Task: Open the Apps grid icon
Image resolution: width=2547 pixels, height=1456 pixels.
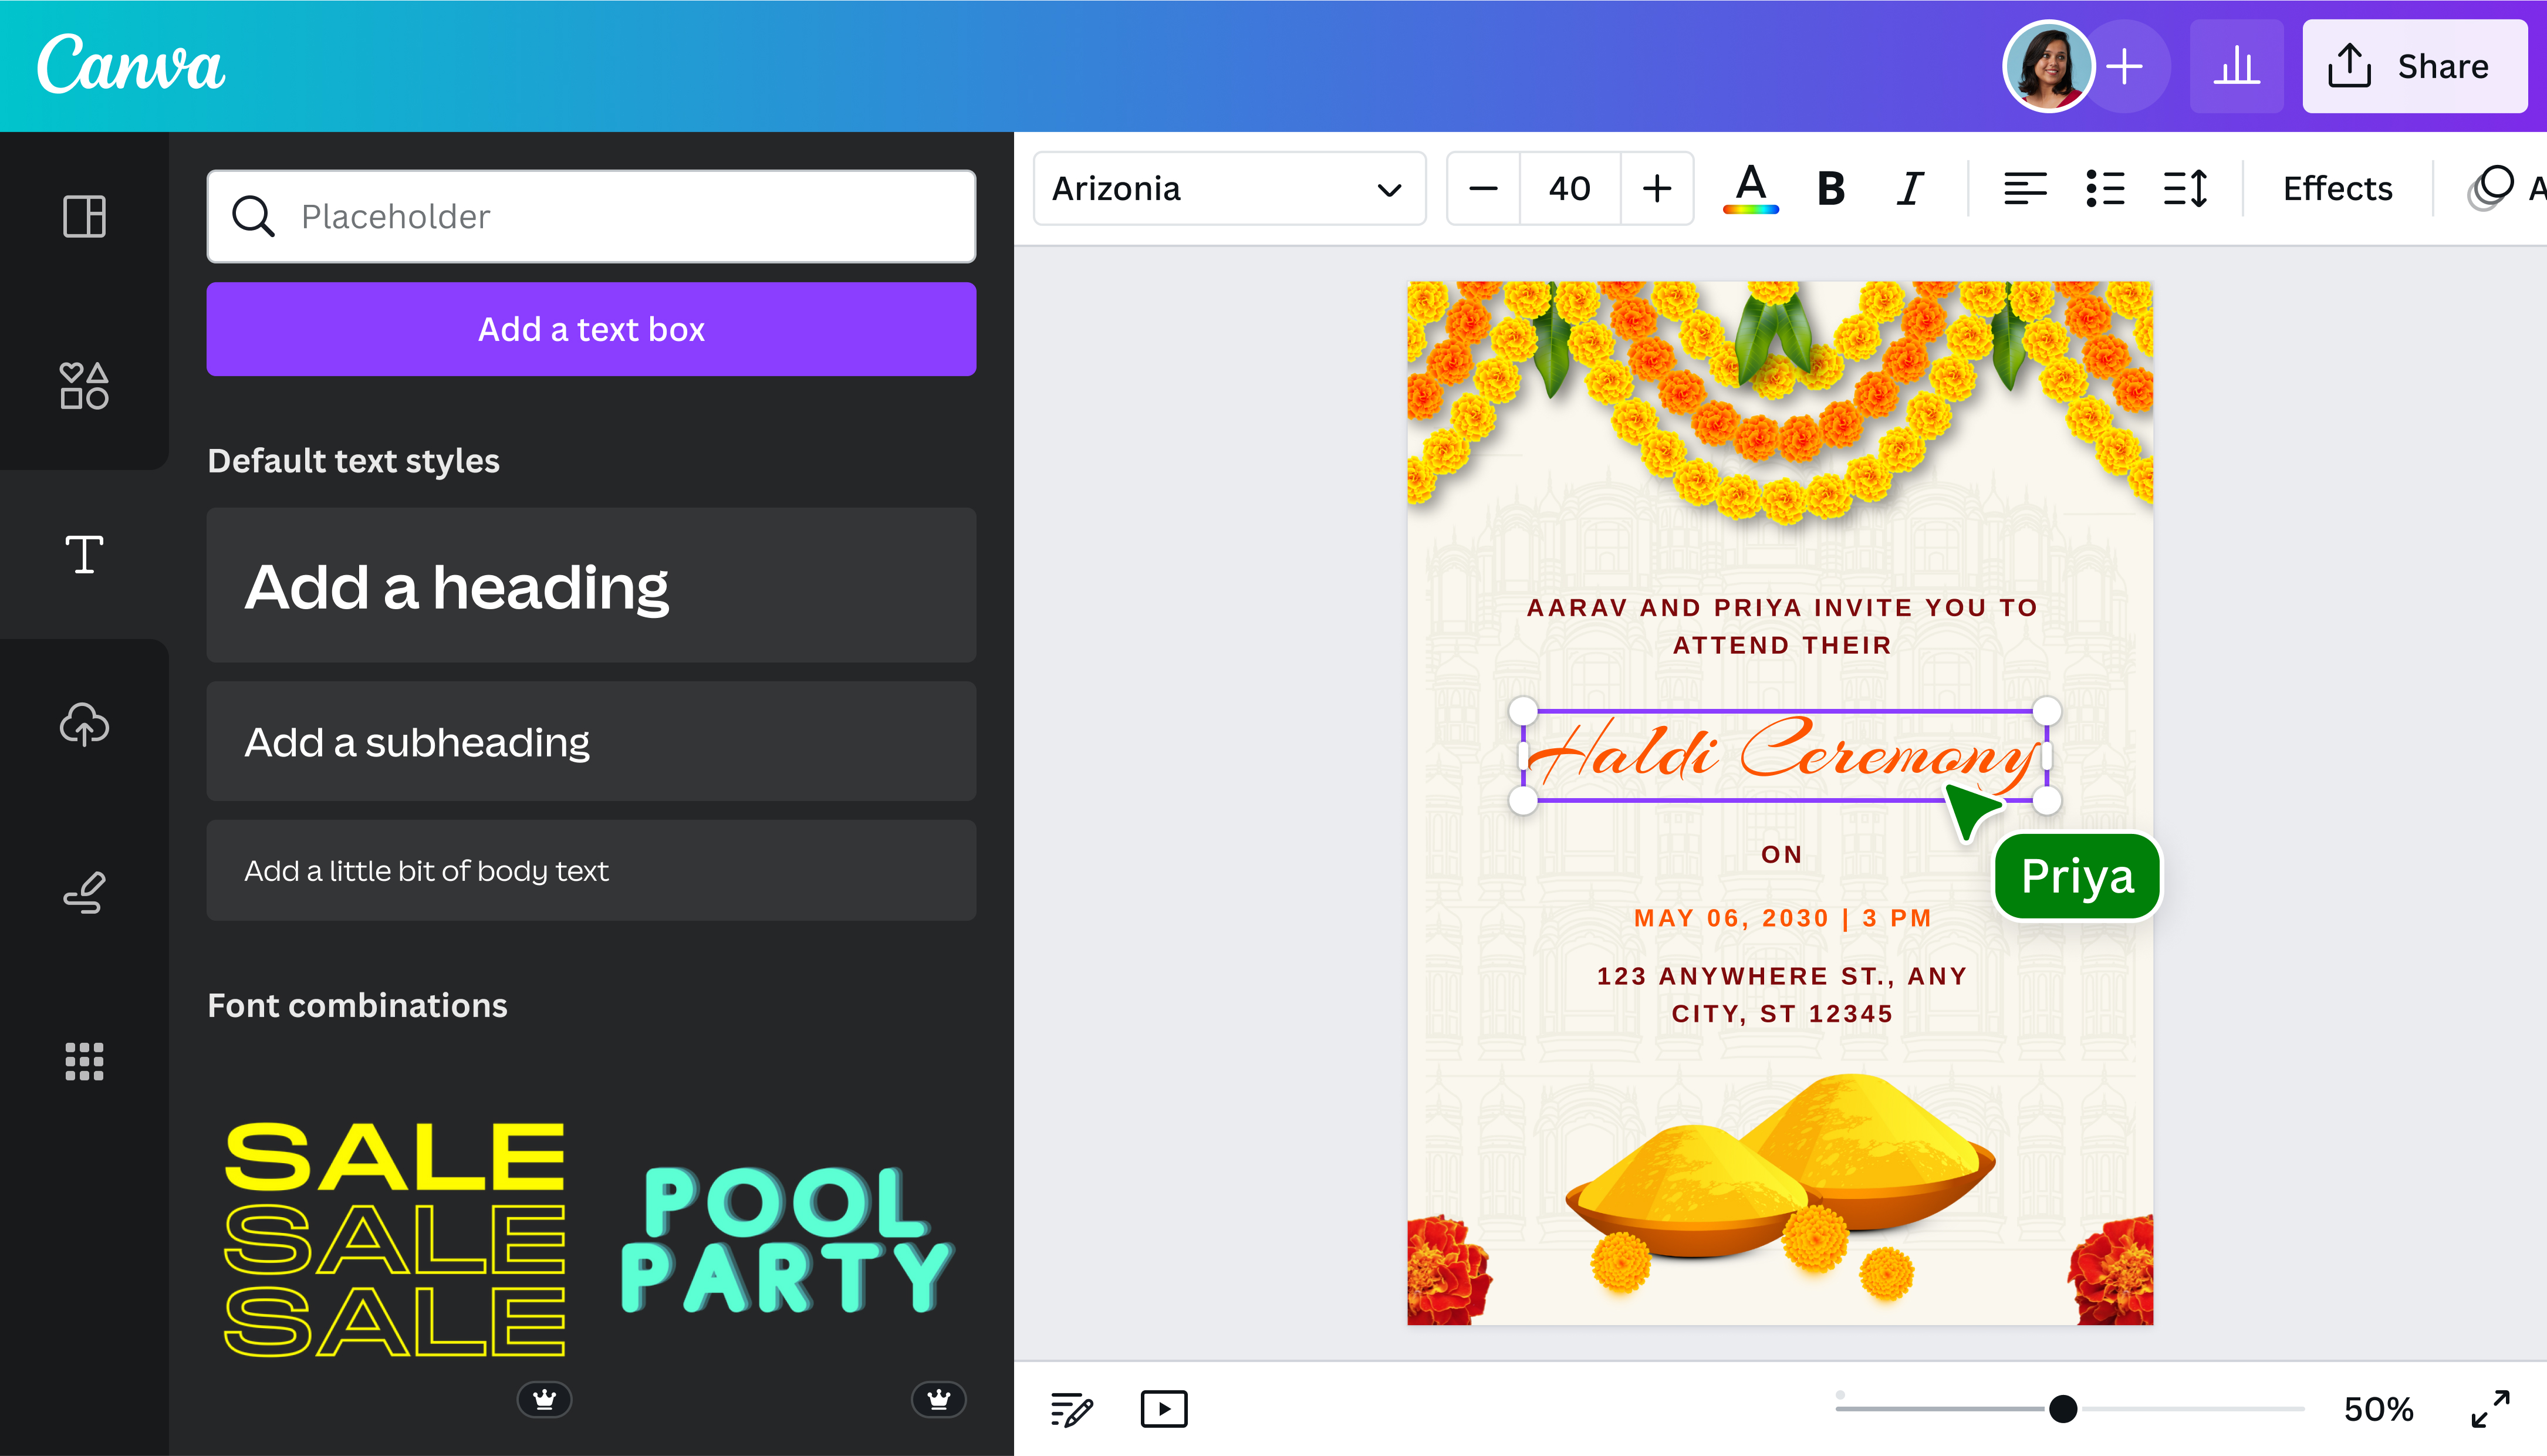Action: (x=84, y=1061)
